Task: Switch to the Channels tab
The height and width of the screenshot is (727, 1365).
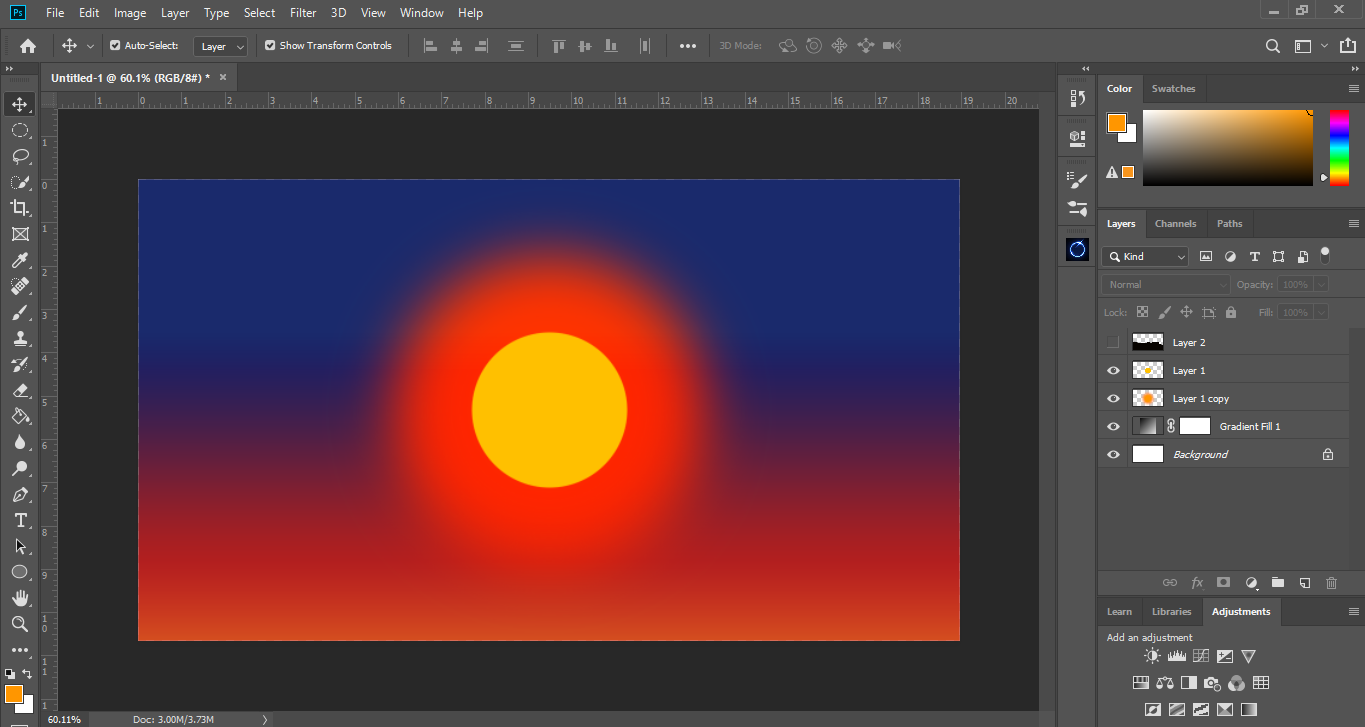Action: pyautogui.click(x=1175, y=224)
